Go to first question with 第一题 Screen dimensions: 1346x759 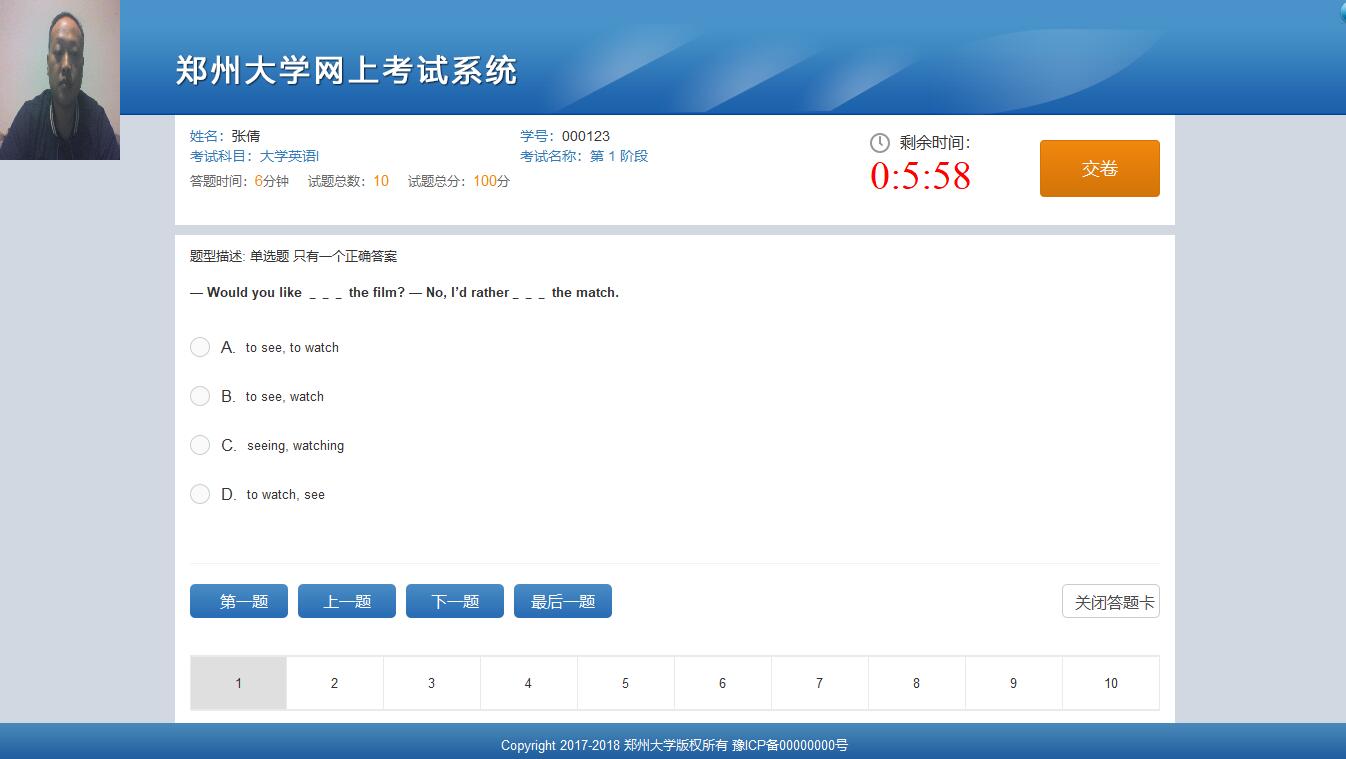(x=239, y=601)
